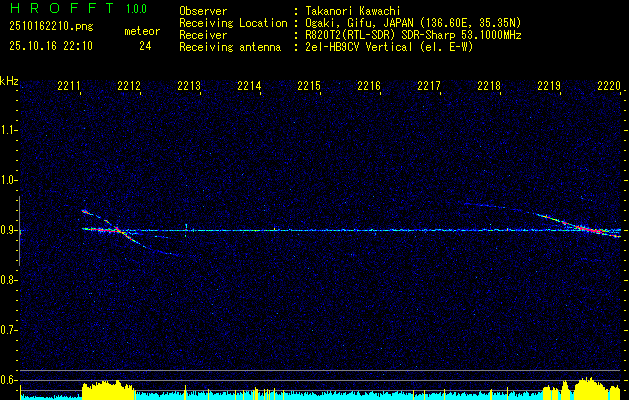Click R820T2(RTL-SDR) SDR-Sharp 53.1000MHz text
Screen dimensions: 629x400
(x=413, y=35)
